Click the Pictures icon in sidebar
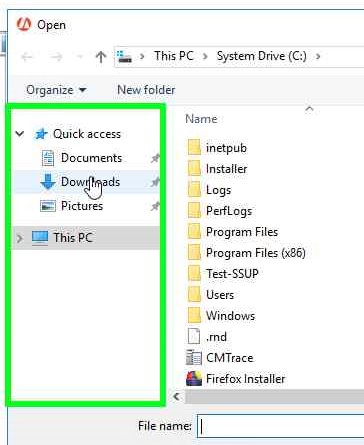The width and height of the screenshot is (364, 445). (x=48, y=206)
